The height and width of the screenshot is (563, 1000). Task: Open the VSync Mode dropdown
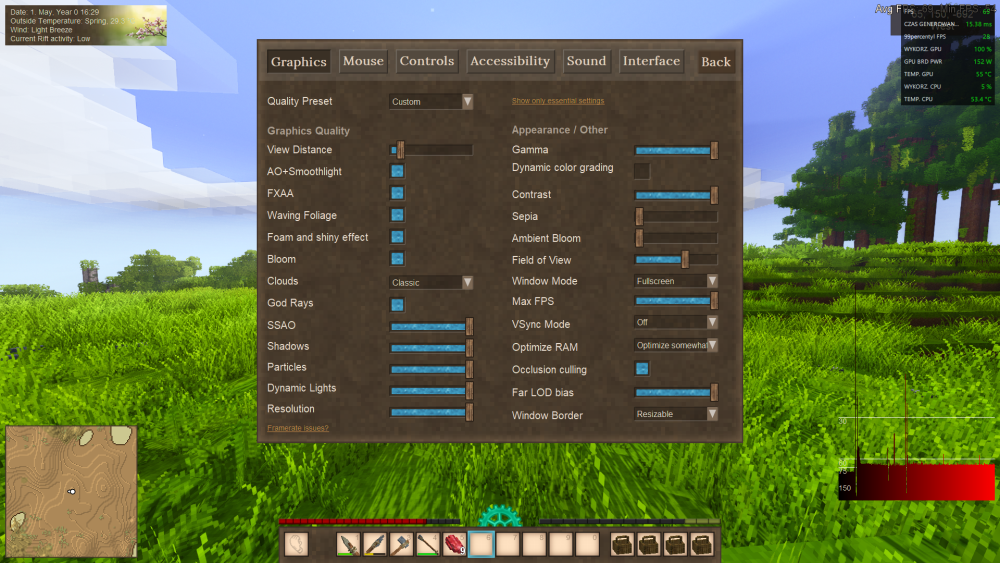point(676,323)
